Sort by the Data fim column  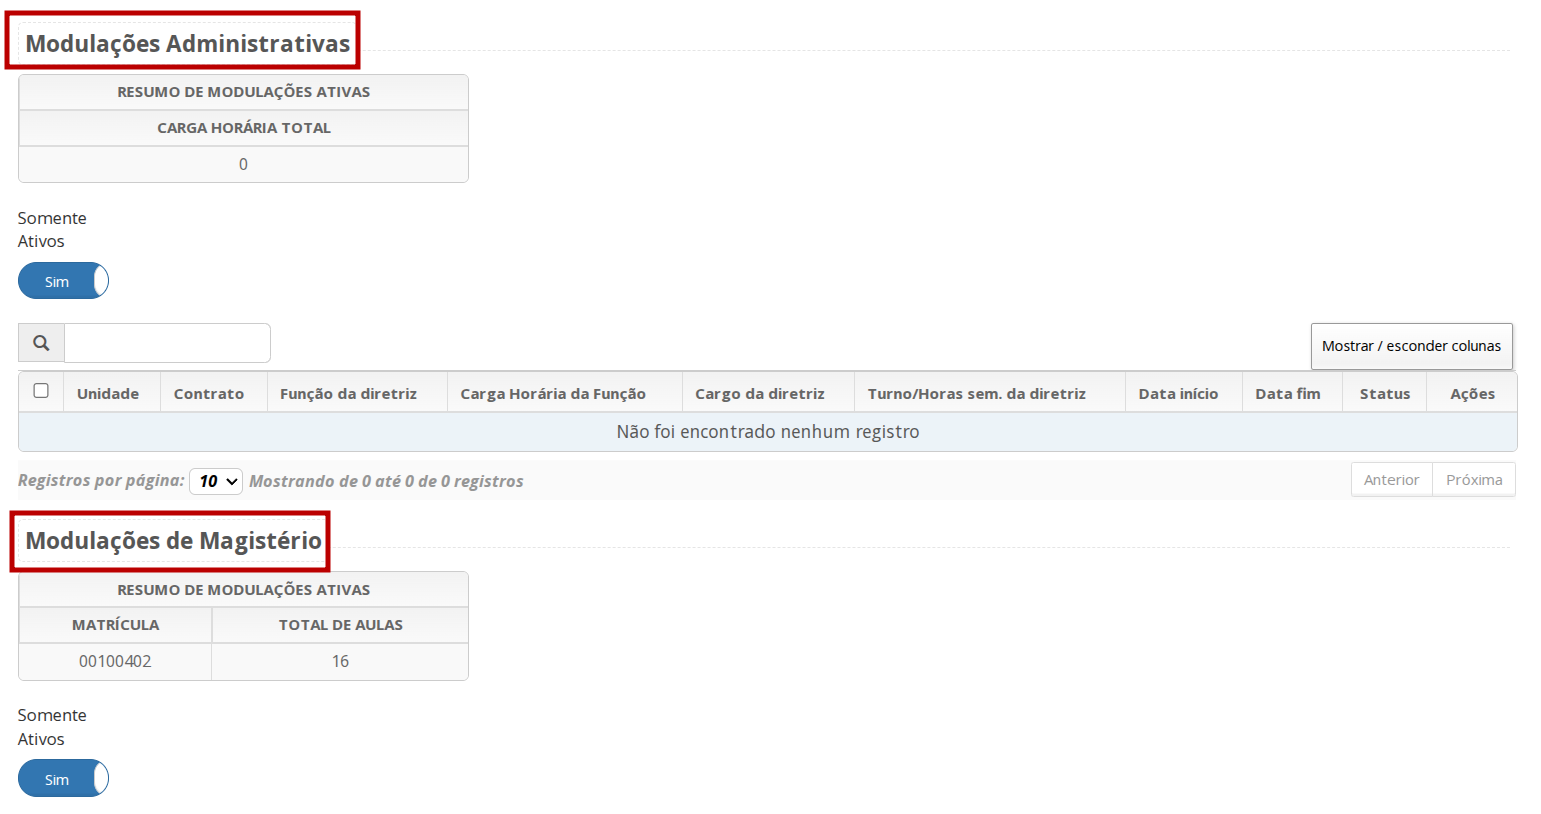[1288, 394]
